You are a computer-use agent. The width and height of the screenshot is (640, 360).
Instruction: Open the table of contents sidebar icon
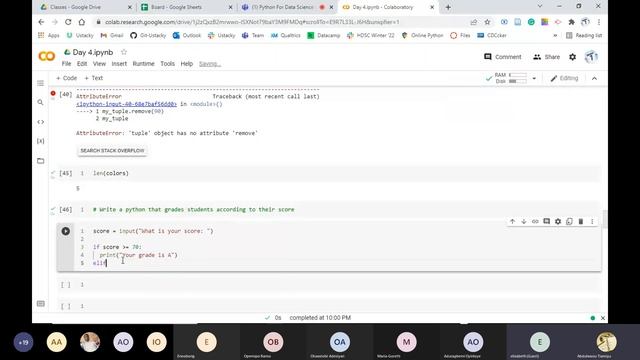click(x=40, y=83)
